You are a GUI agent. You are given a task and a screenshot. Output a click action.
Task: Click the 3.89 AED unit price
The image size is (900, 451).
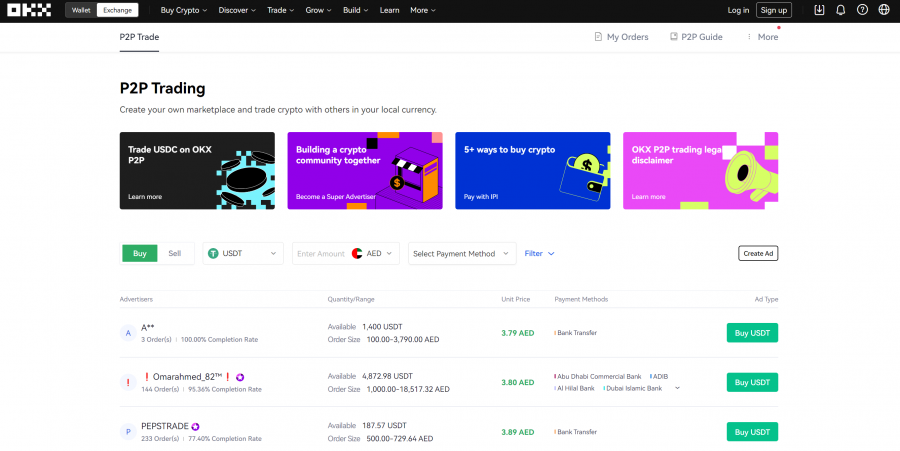point(517,432)
